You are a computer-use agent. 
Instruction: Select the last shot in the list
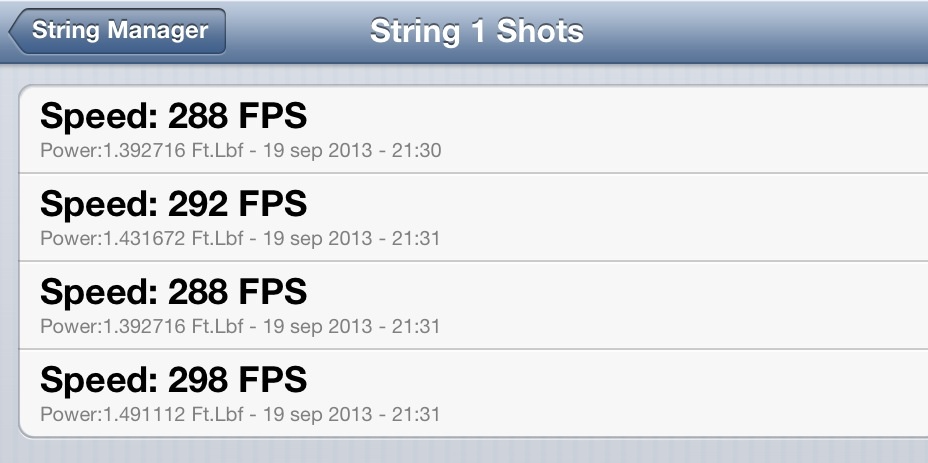470,393
